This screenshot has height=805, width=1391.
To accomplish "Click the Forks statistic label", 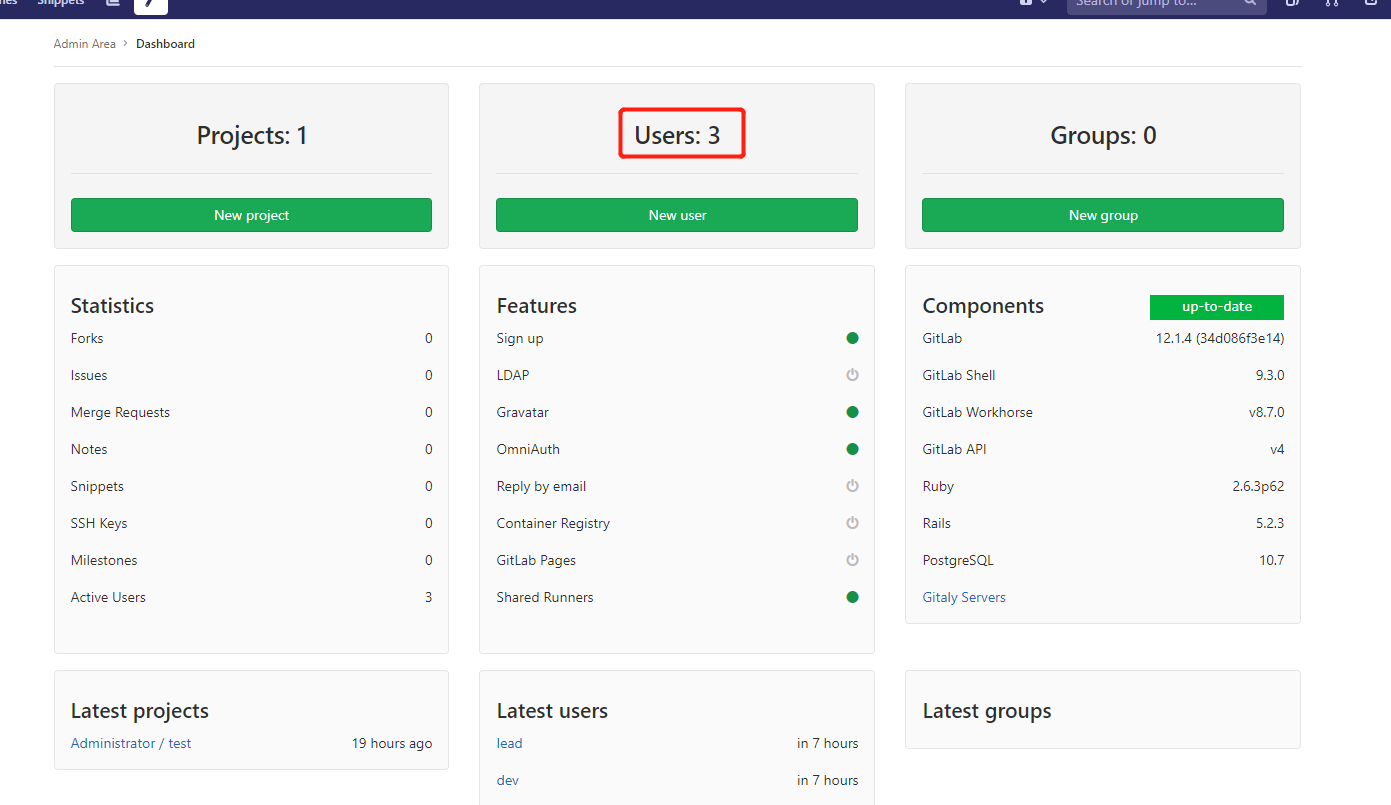I will coord(87,338).
